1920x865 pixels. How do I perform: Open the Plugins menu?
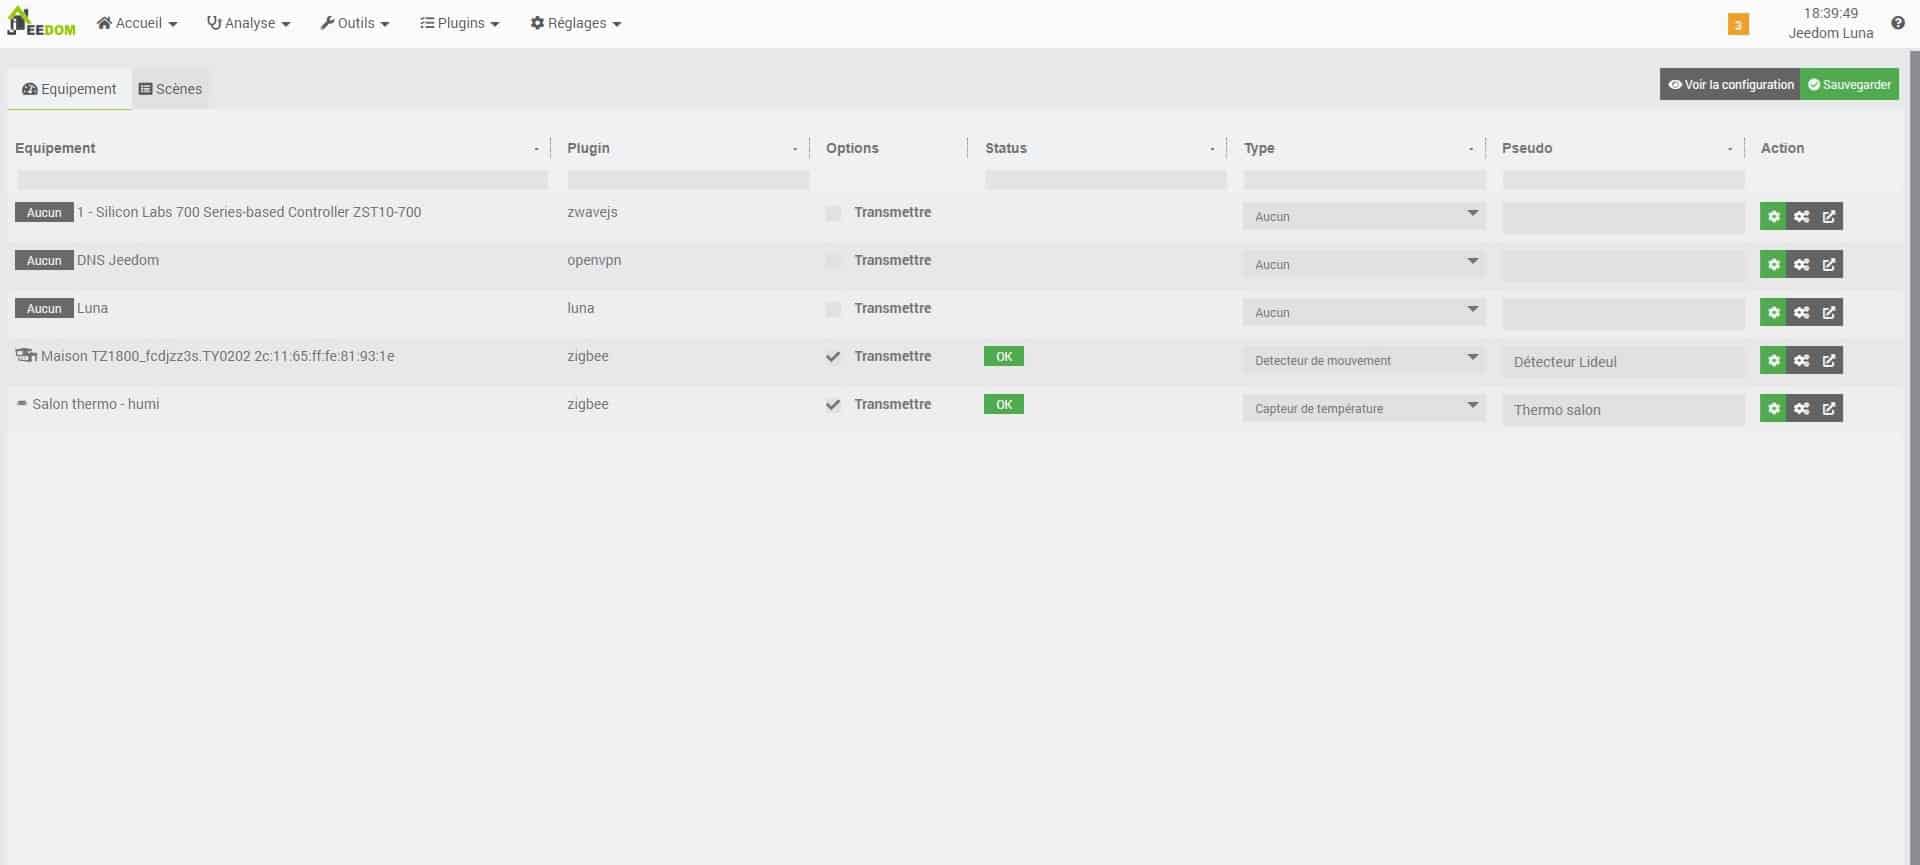tap(460, 23)
